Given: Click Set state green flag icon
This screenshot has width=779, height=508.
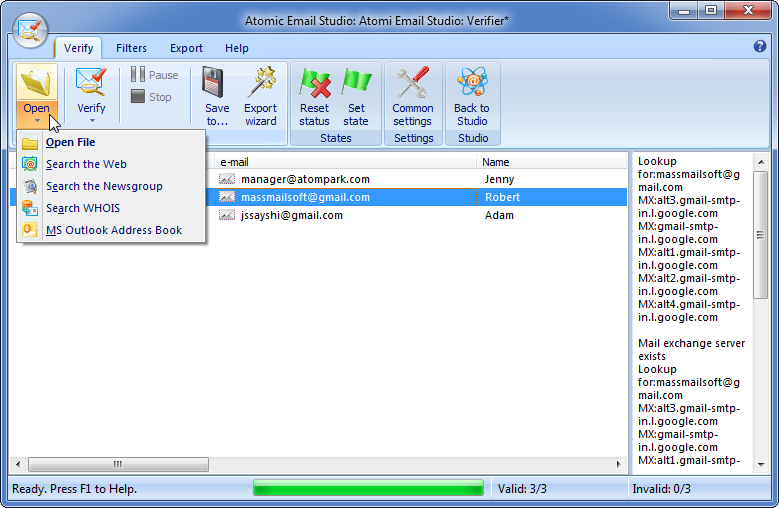Looking at the screenshot, I should (356, 82).
